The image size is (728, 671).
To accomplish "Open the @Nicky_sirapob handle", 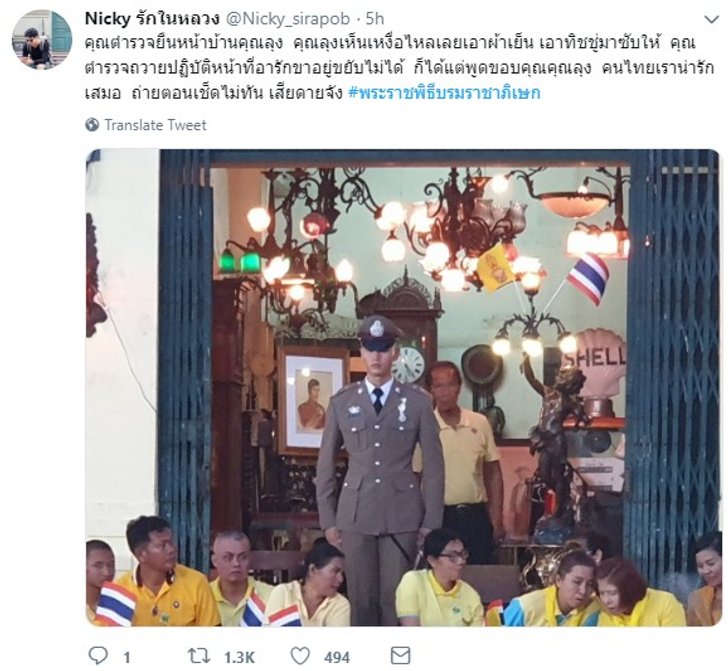I will (288, 19).
